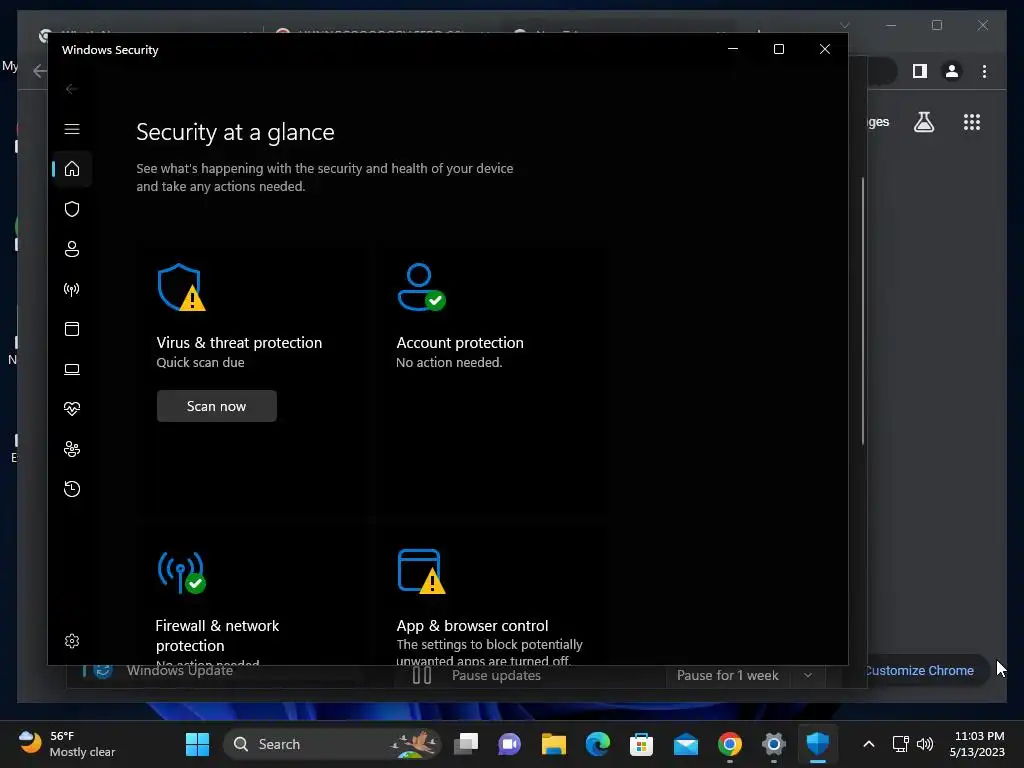
Task: Open Protection history clock icon in sidebar
Action: [72, 489]
